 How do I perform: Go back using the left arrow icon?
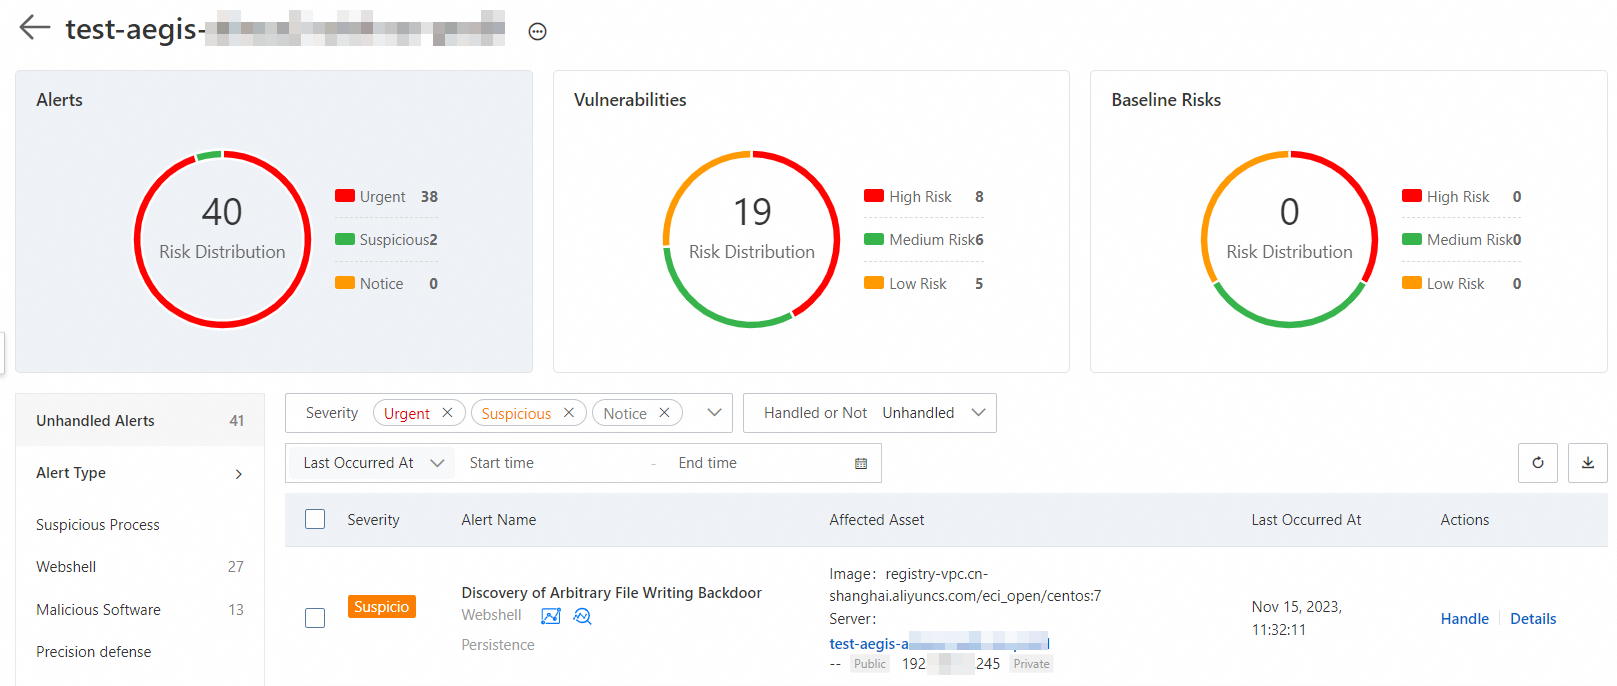pyautogui.click(x=35, y=27)
